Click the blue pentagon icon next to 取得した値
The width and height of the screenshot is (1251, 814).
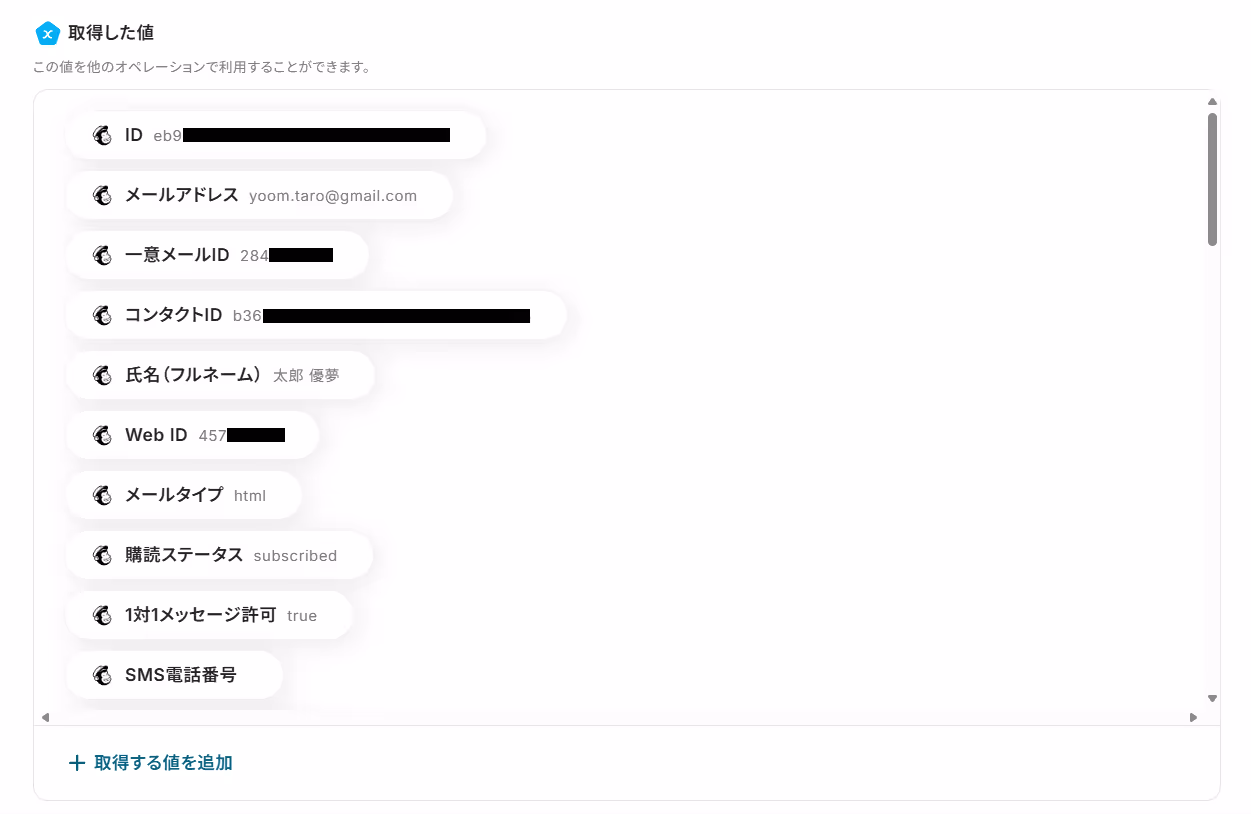pos(48,33)
